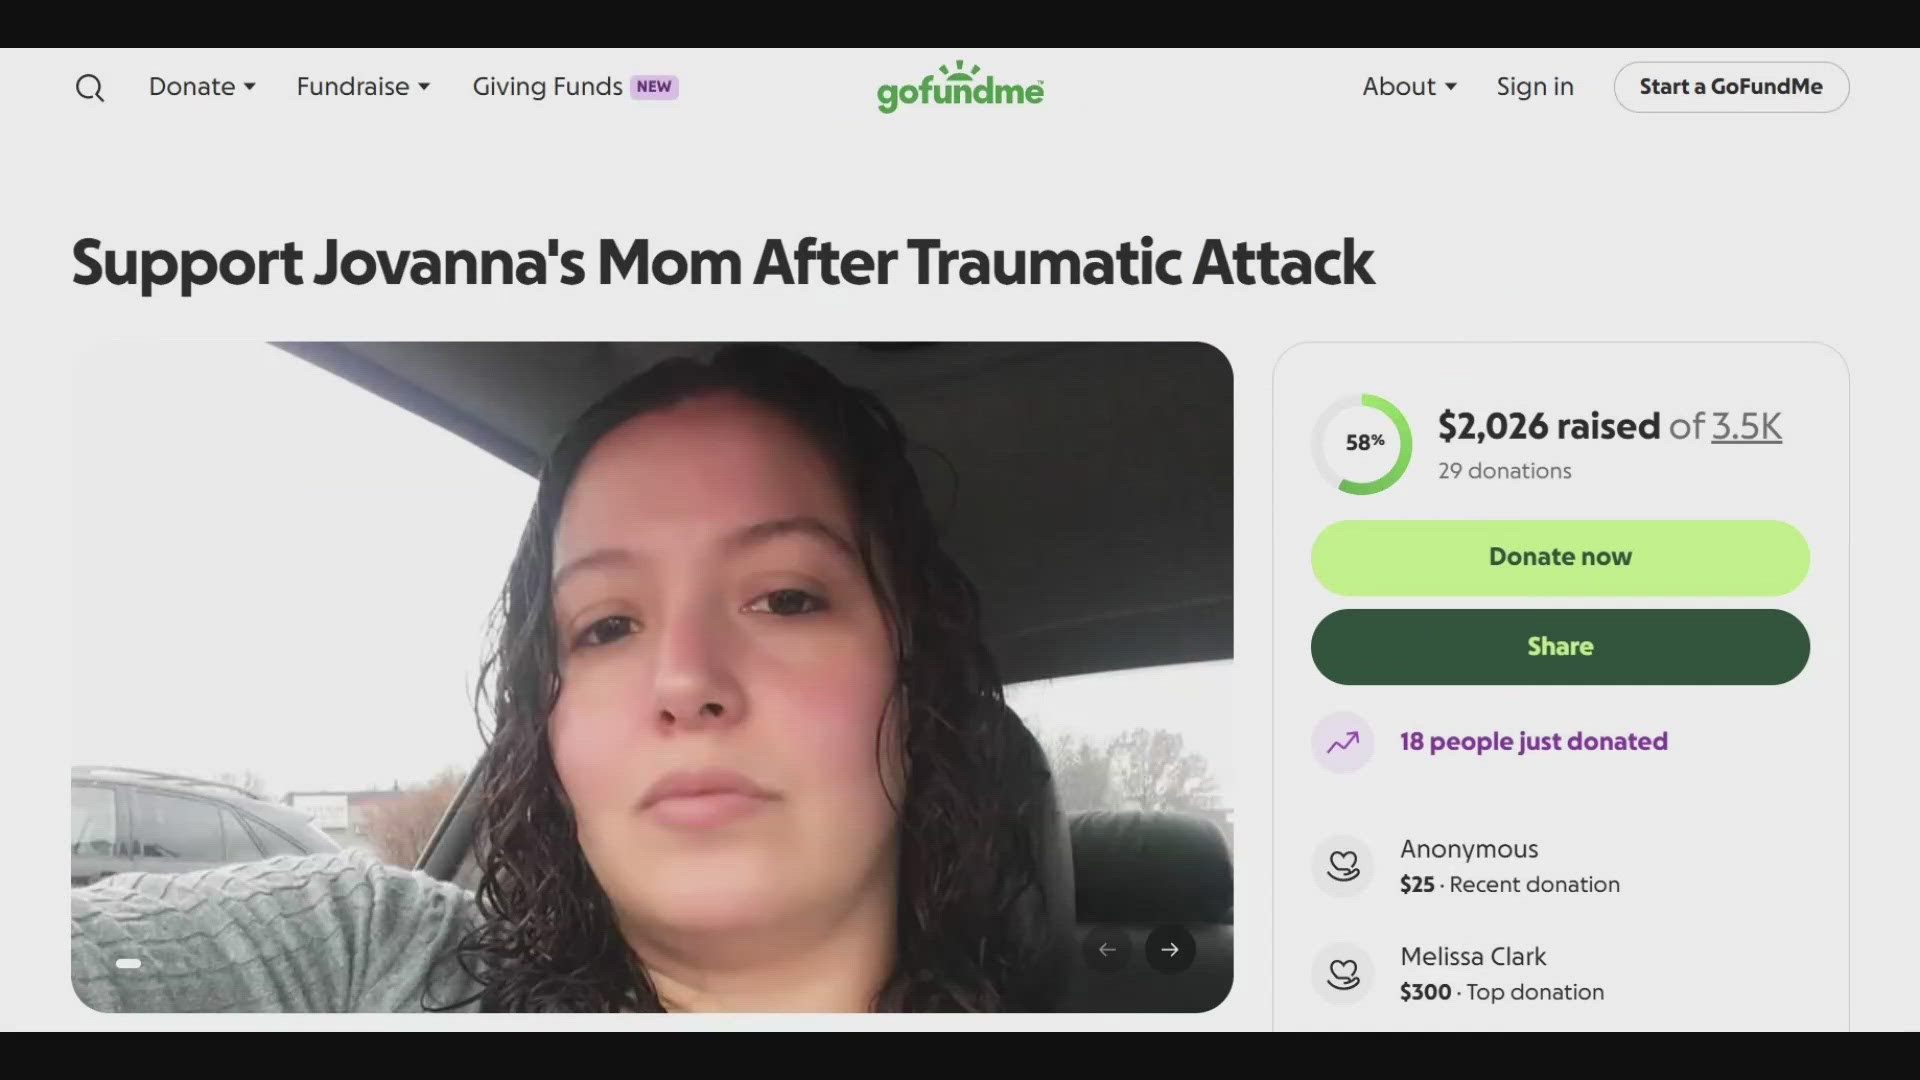1920x1080 pixels.
Task: Select the Giving Funds menu item
Action: [x=546, y=87]
